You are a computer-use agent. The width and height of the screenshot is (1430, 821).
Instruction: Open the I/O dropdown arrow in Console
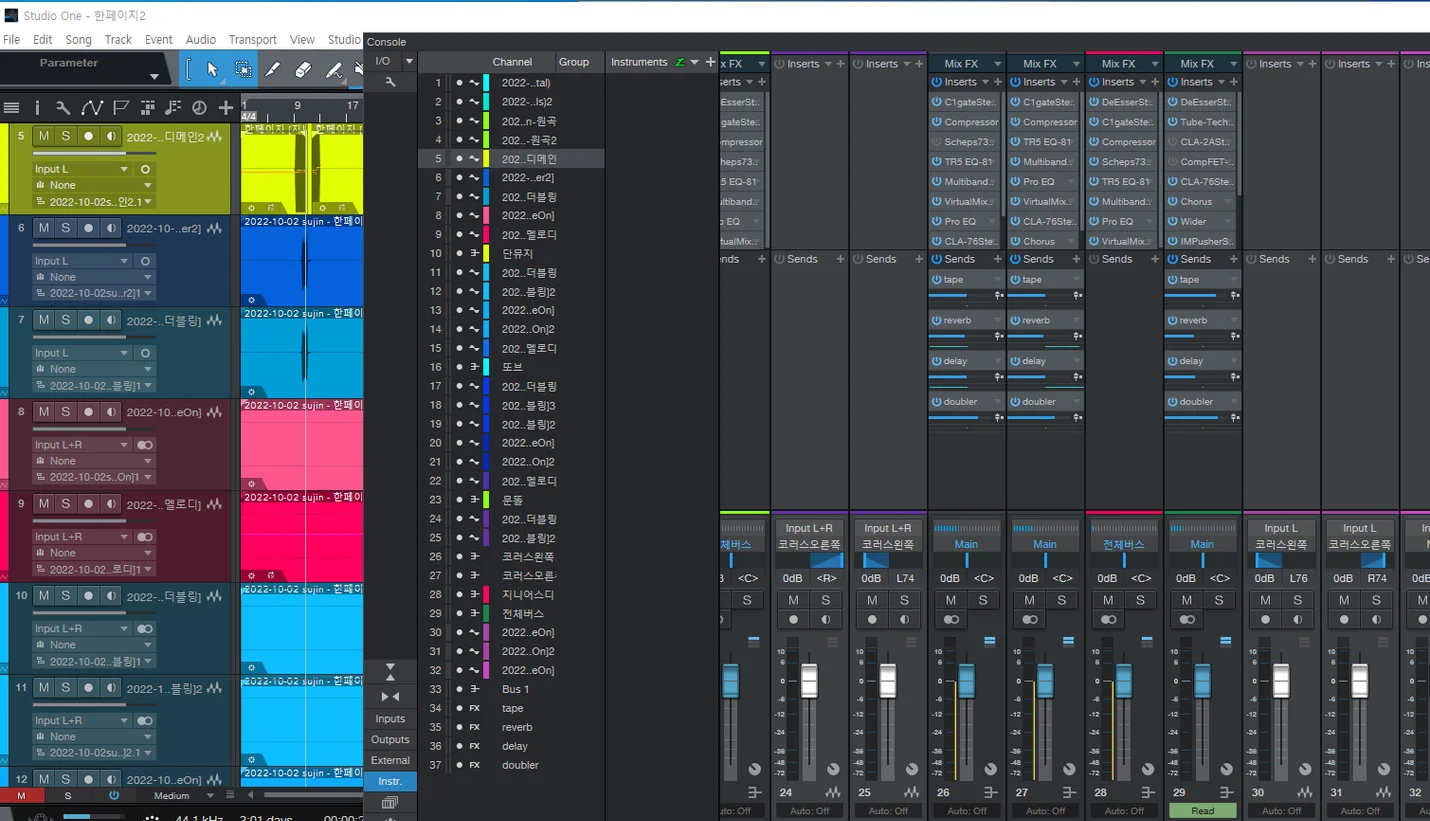(408, 62)
